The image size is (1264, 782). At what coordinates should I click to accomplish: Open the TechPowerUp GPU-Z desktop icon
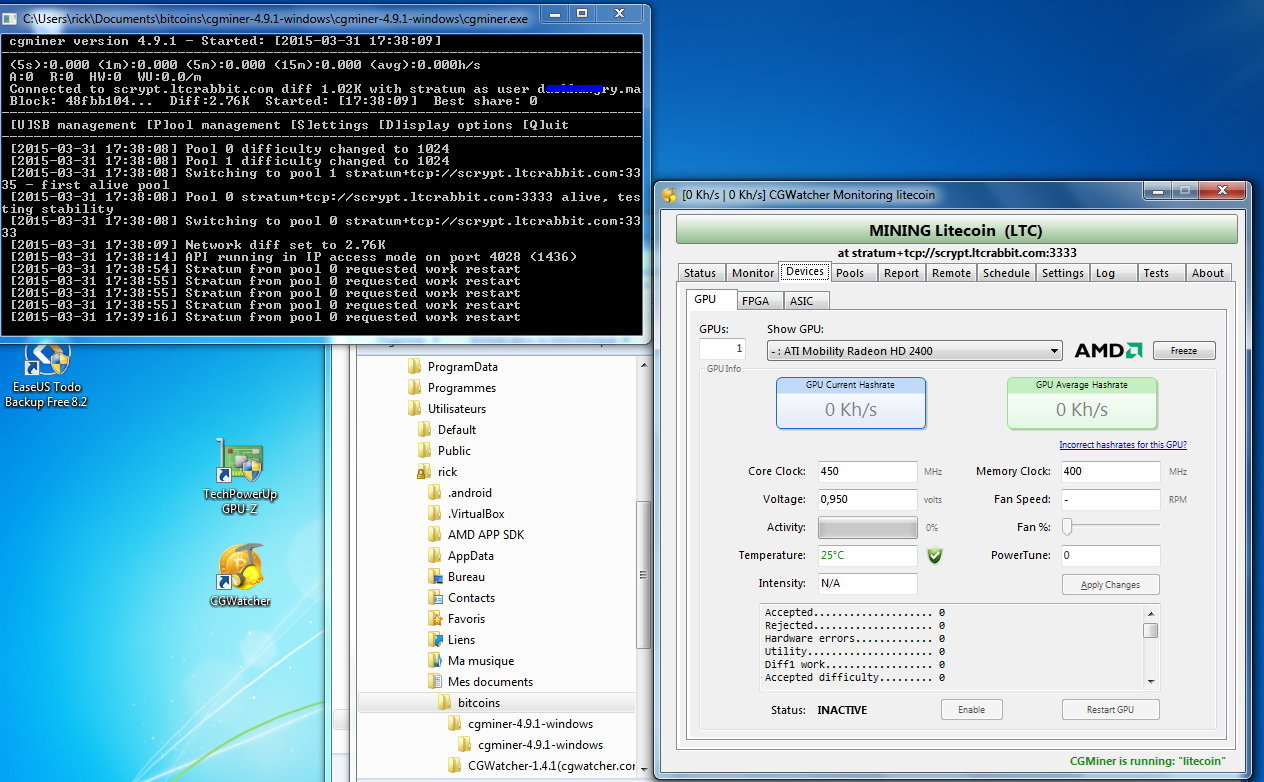click(240, 461)
